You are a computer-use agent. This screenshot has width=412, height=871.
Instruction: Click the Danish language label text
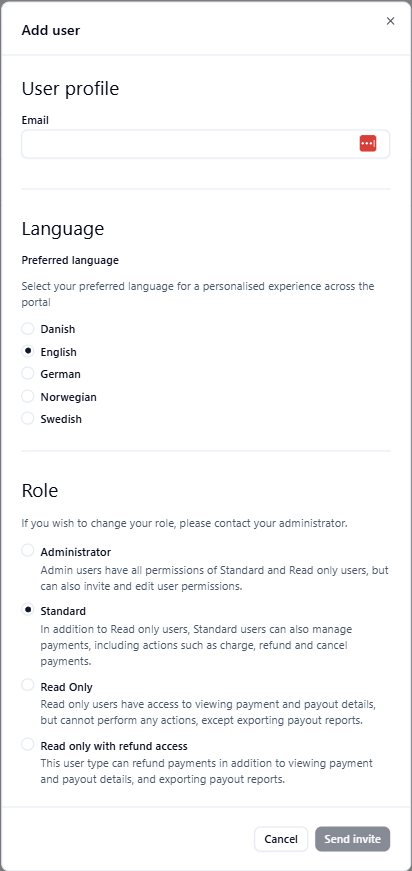click(58, 329)
